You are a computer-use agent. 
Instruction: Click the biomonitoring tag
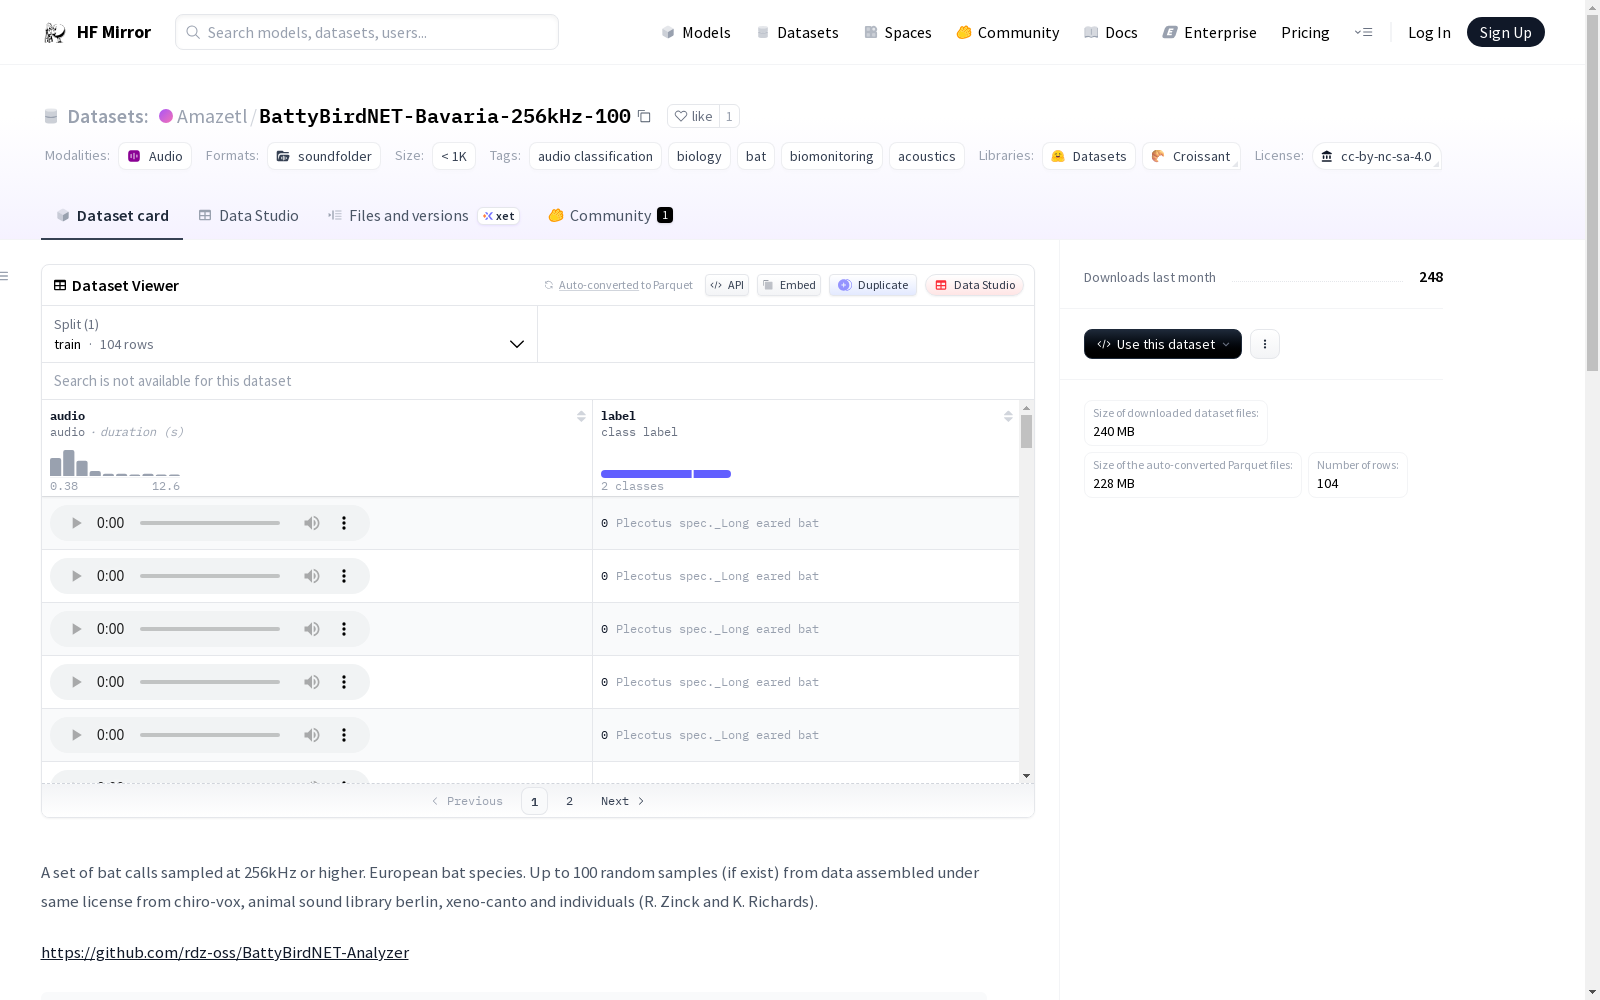831,156
